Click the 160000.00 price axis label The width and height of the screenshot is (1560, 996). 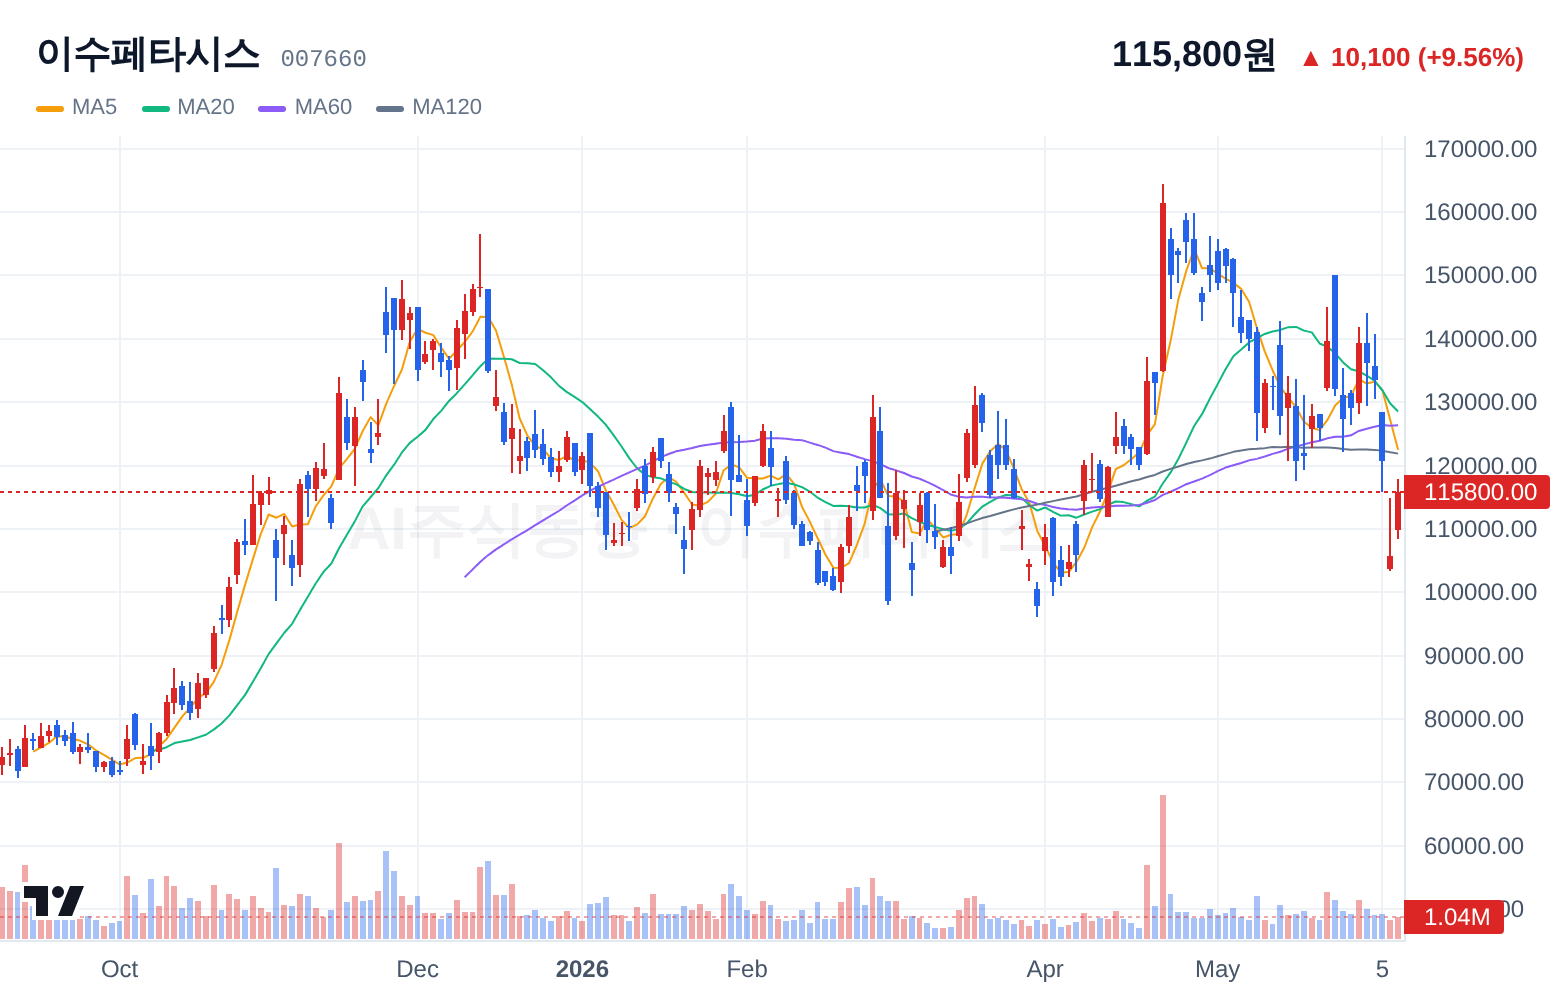[x=1480, y=212]
